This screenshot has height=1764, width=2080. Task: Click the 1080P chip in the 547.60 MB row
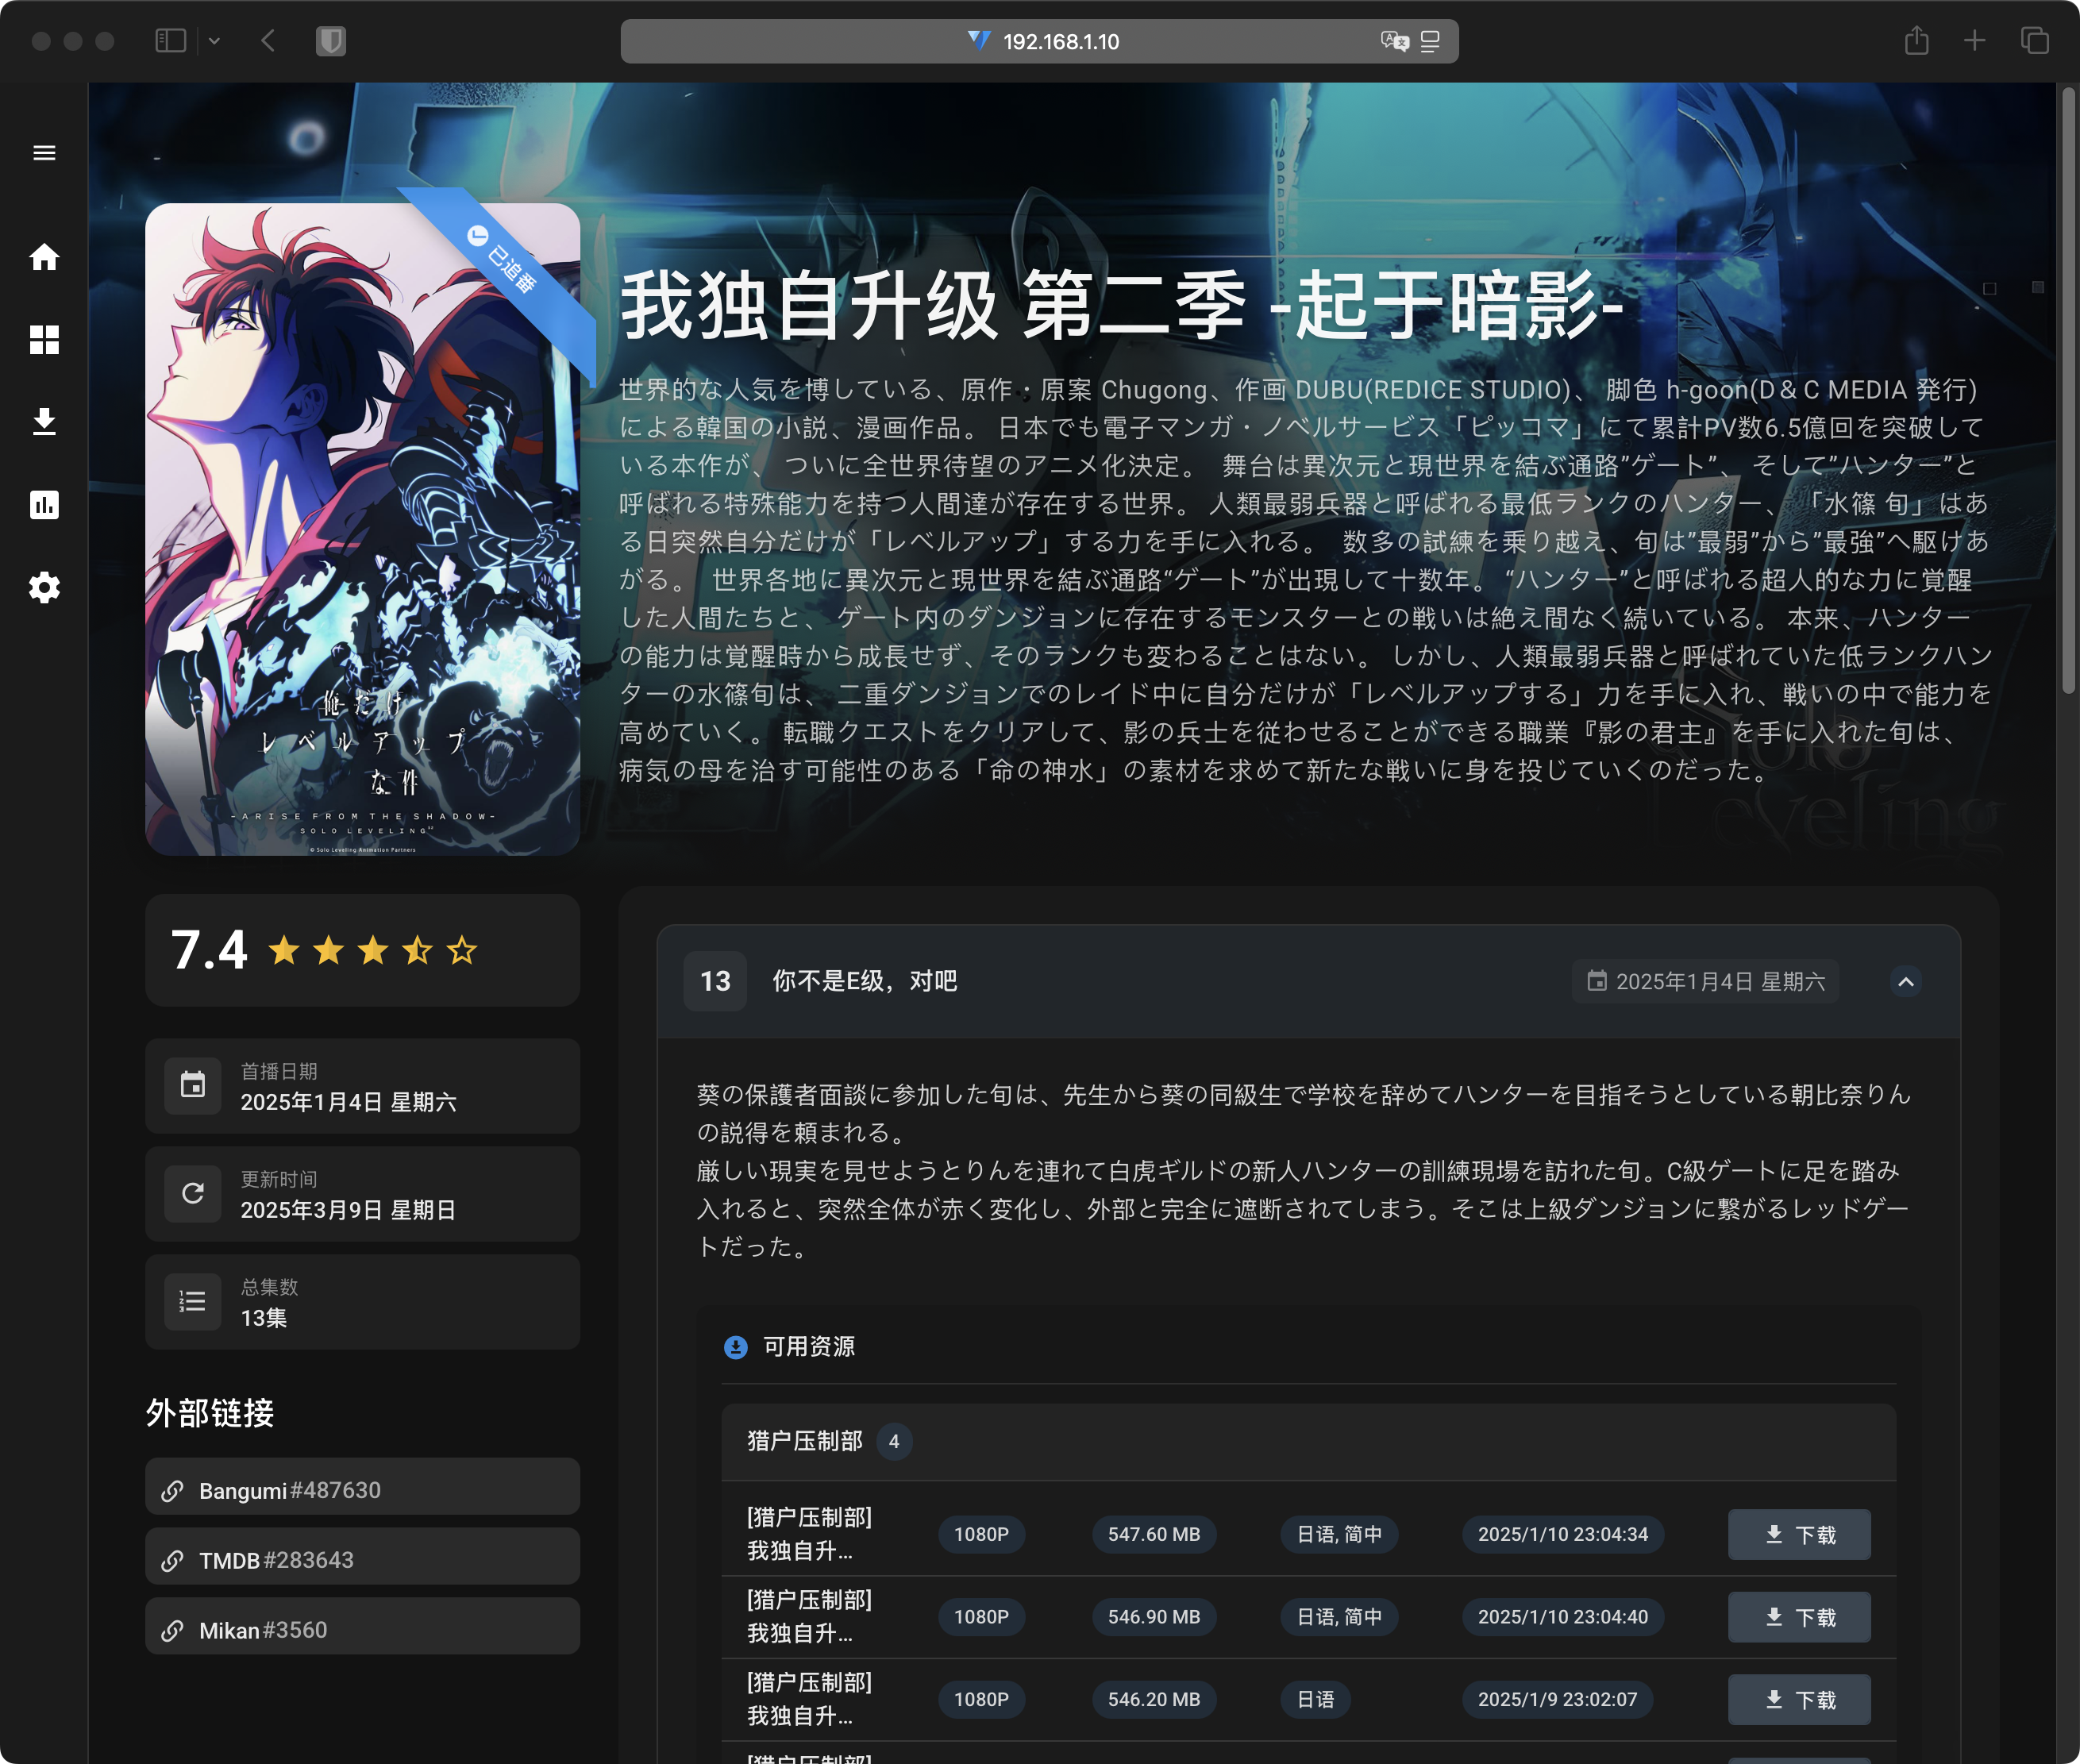(x=981, y=1534)
